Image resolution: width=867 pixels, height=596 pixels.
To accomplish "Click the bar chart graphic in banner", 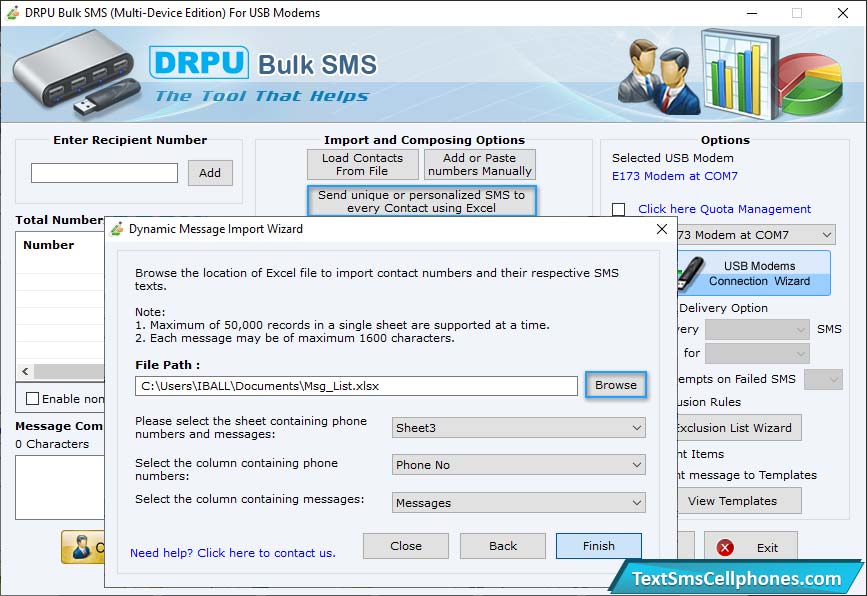I will tap(739, 74).
